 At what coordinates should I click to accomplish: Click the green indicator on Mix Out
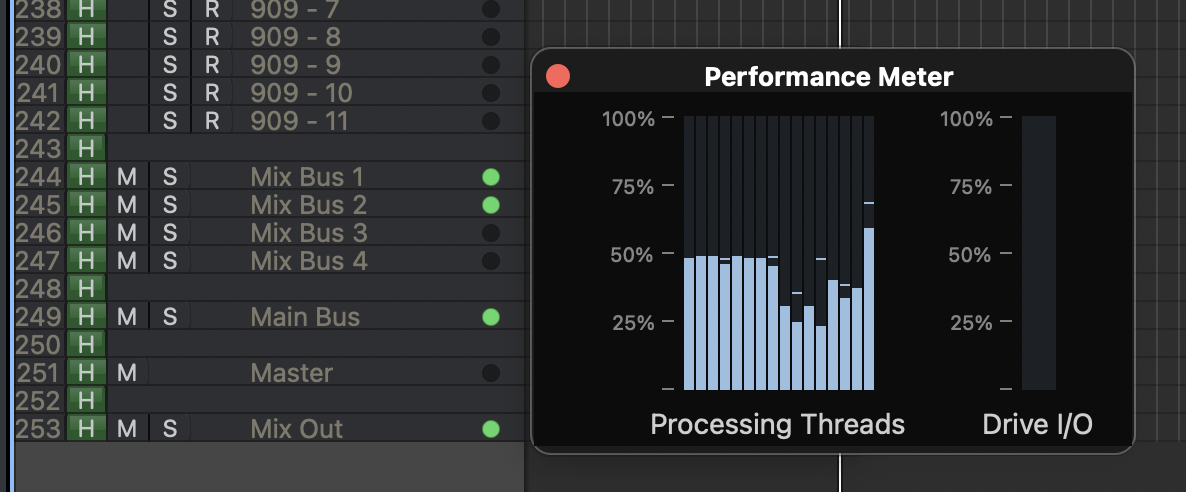[490, 429]
